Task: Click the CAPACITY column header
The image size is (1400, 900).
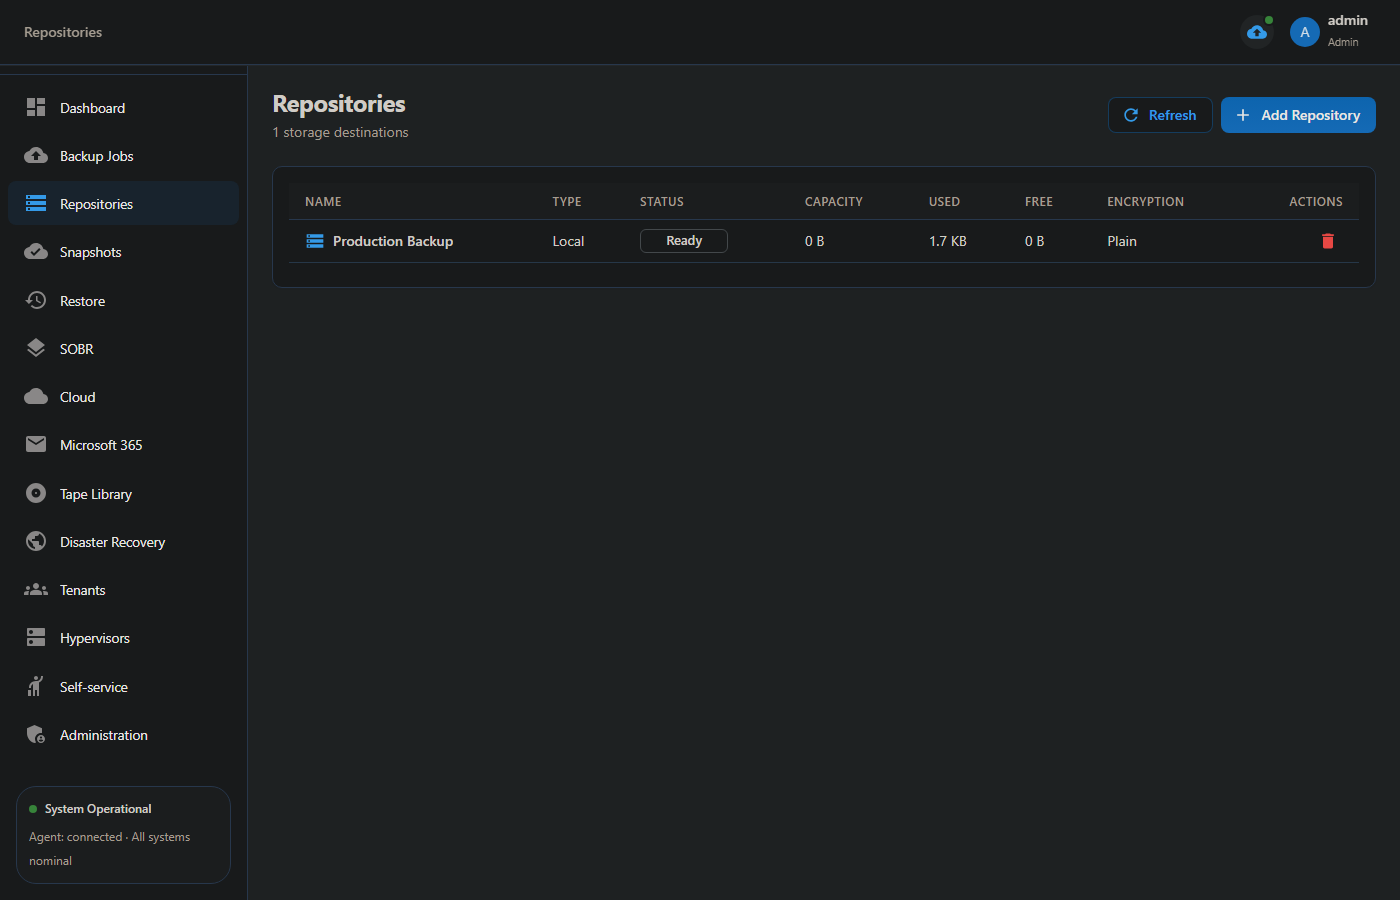Action: 834,201
